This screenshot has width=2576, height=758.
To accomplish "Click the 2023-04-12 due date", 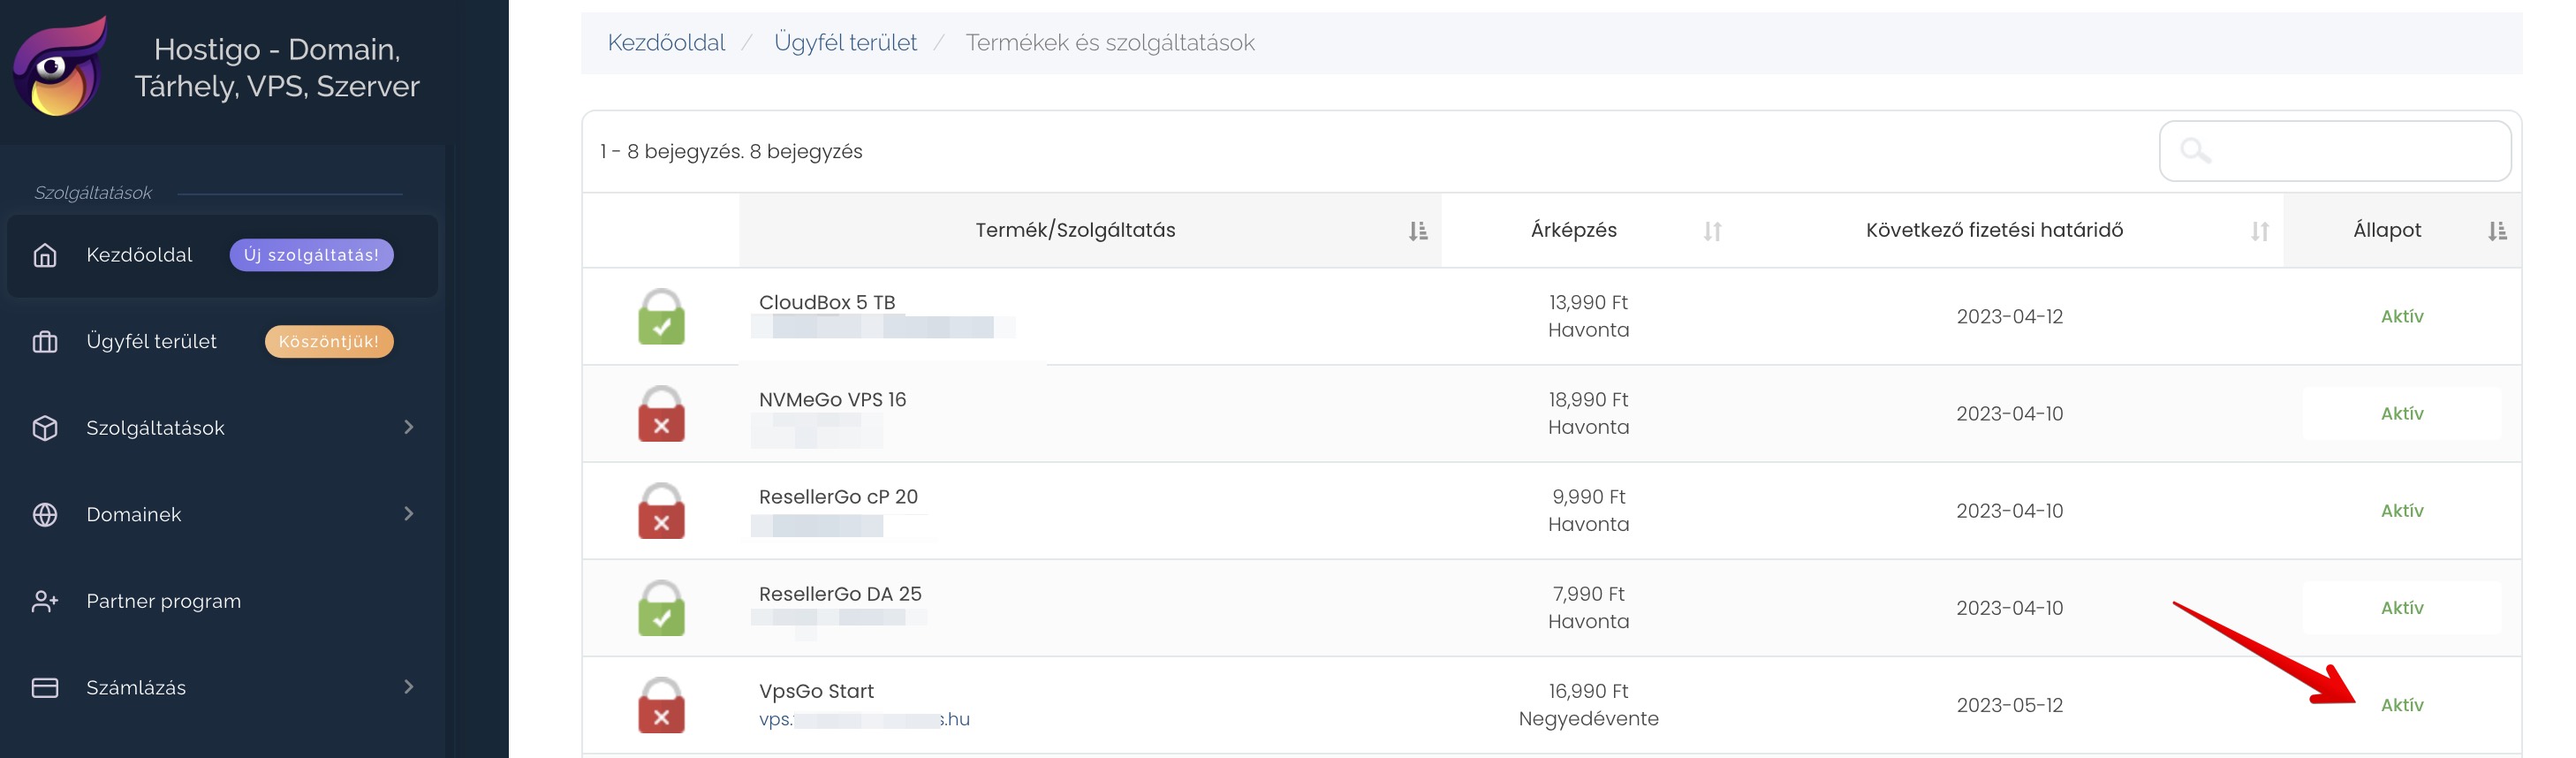I will click(2009, 316).
